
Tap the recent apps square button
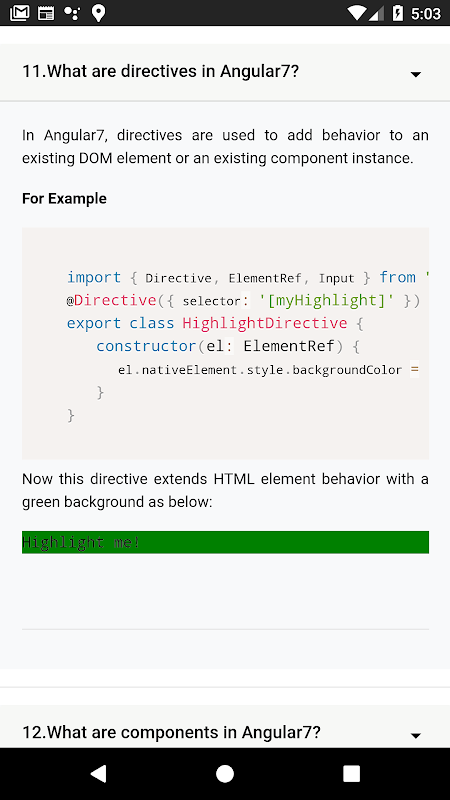tap(352, 773)
